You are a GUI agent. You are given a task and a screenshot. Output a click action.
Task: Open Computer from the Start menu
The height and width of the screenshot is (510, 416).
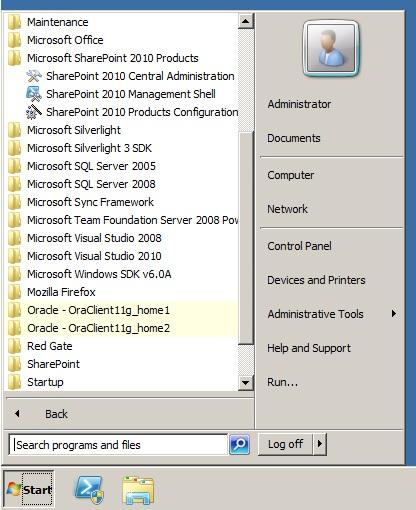[291, 175]
